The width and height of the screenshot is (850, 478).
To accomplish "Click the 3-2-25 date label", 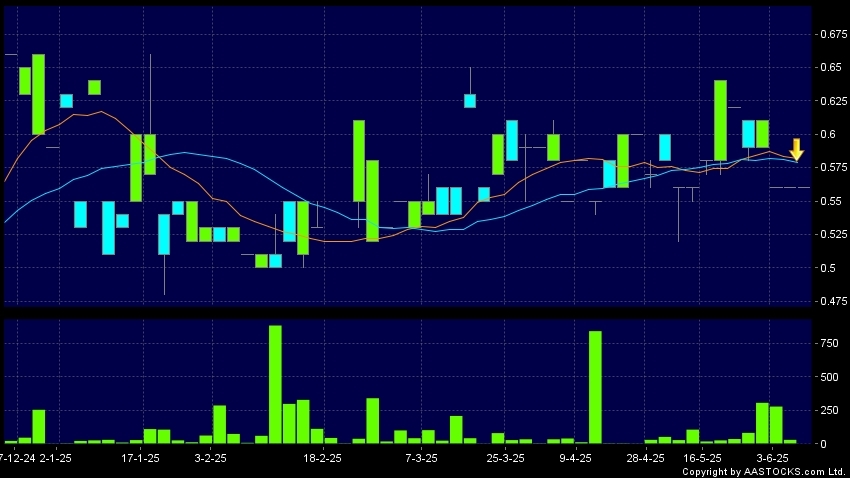I will pyautogui.click(x=210, y=458).
